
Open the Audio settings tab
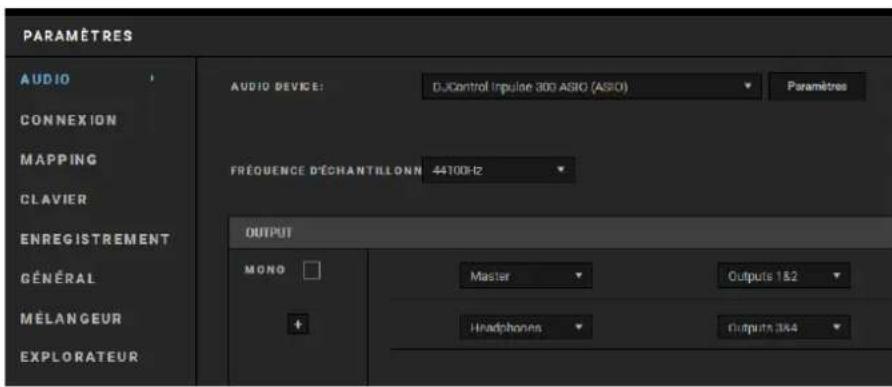45,80
